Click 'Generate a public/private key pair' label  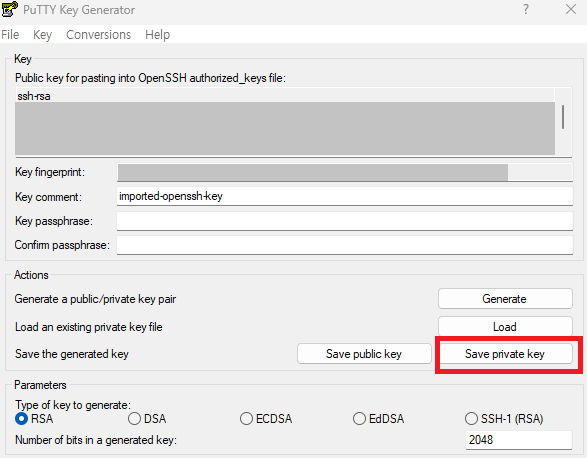point(95,299)
